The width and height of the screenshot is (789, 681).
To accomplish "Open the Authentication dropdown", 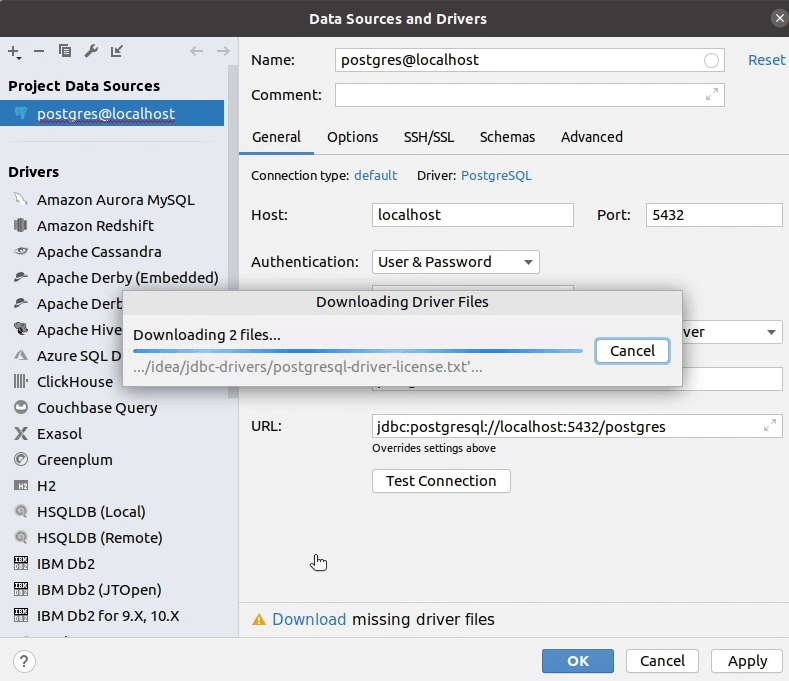I will pyautogui.click(x=455, y=262).
